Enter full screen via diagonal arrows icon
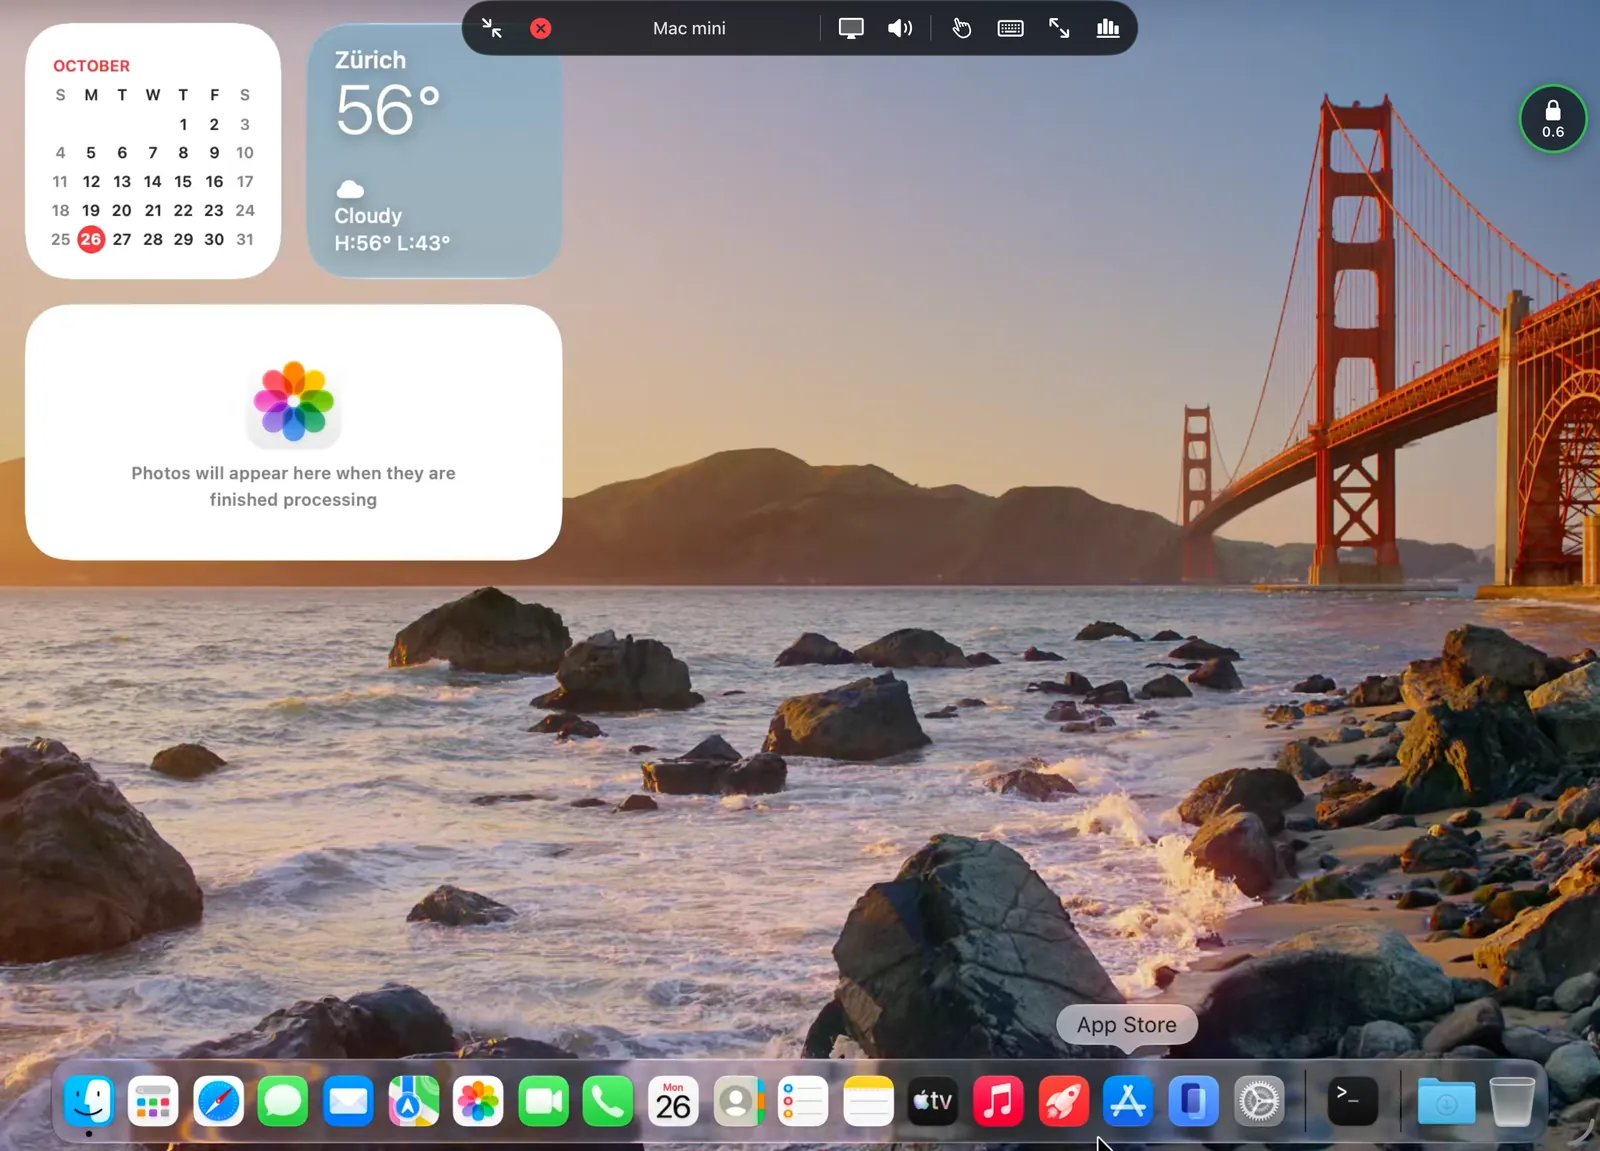This screenshot has width=1600, height=1151. pyautogui.click(x=1059, y=28)
